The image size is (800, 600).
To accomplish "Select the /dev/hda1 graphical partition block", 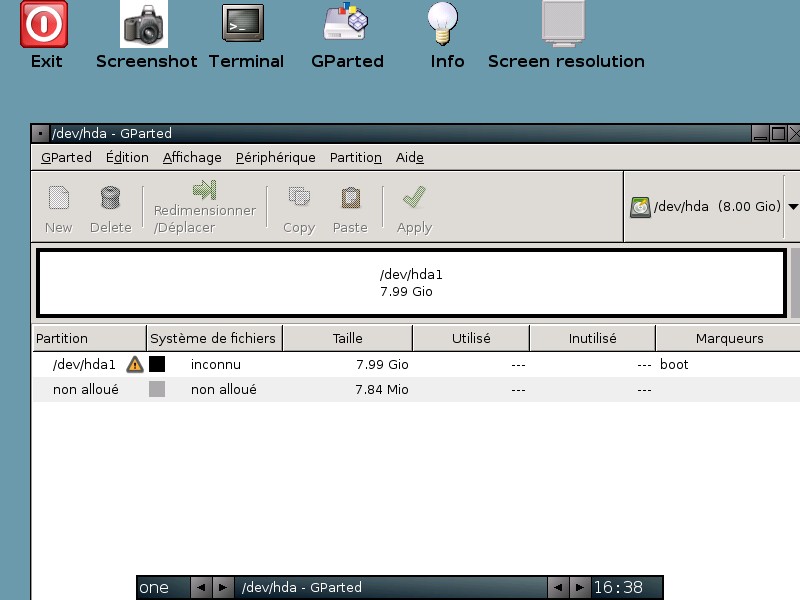I will pyautogui.click(x=411, y=283).
